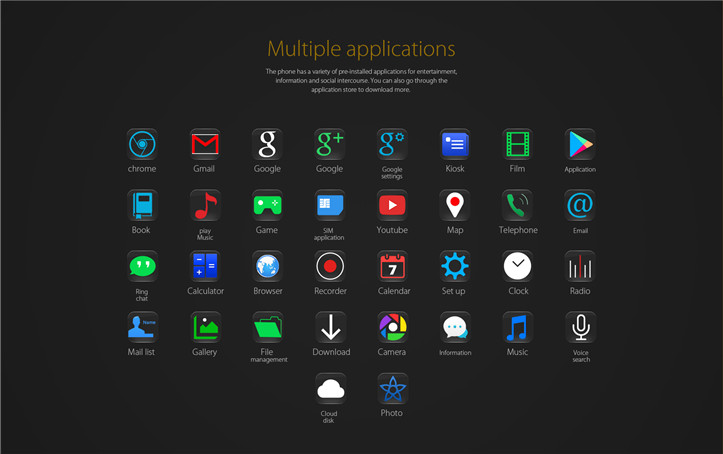
Task: Open the Browser globe icon
Action: click(x=267, y=266)
